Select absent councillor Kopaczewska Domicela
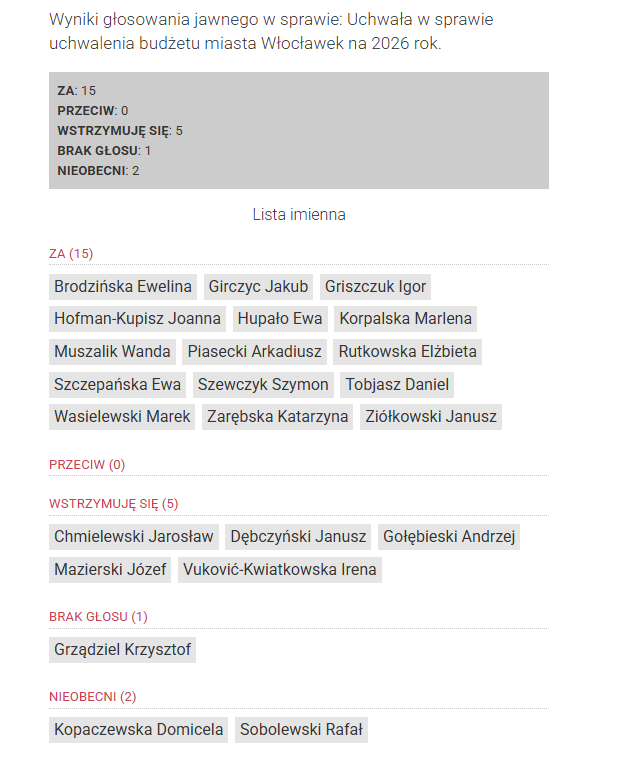 (139, 730)
